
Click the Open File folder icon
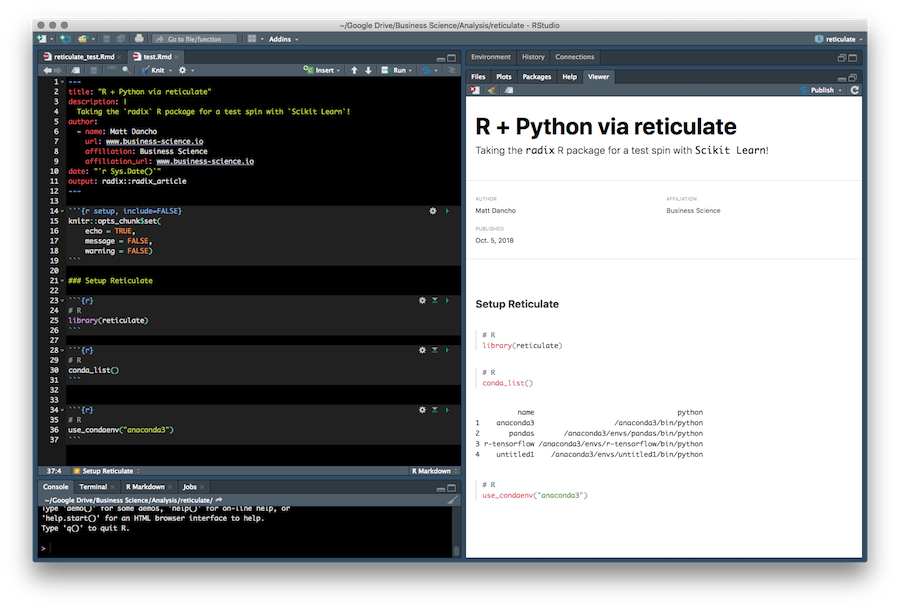coord(83,39)
